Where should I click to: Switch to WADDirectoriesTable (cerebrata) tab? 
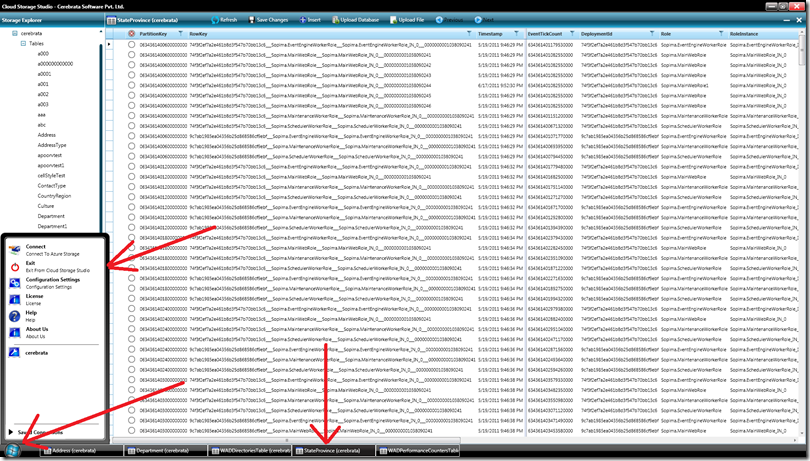[x=250, y=451]
